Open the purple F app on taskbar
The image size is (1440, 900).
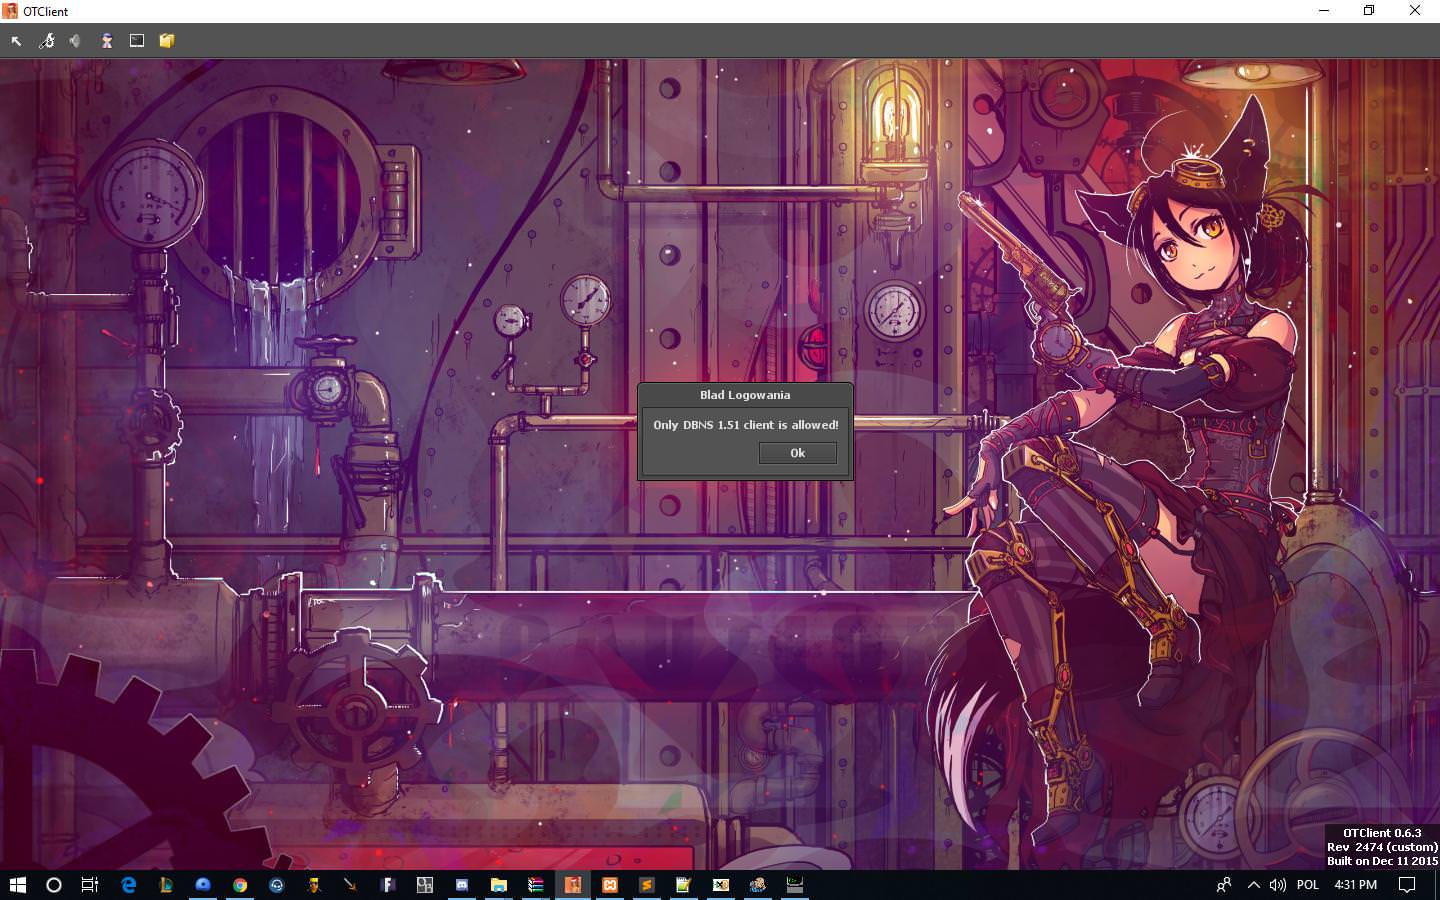pos(388,885)
